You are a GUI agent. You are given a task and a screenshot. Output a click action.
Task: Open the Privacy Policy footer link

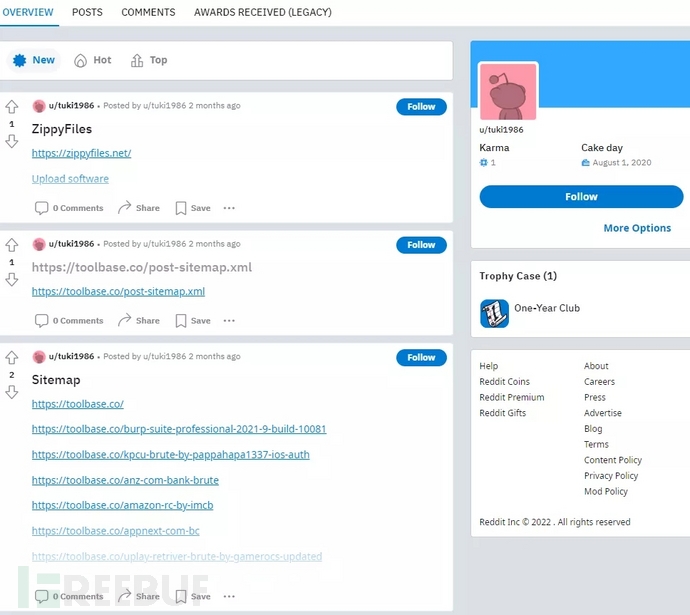(611, 476)
